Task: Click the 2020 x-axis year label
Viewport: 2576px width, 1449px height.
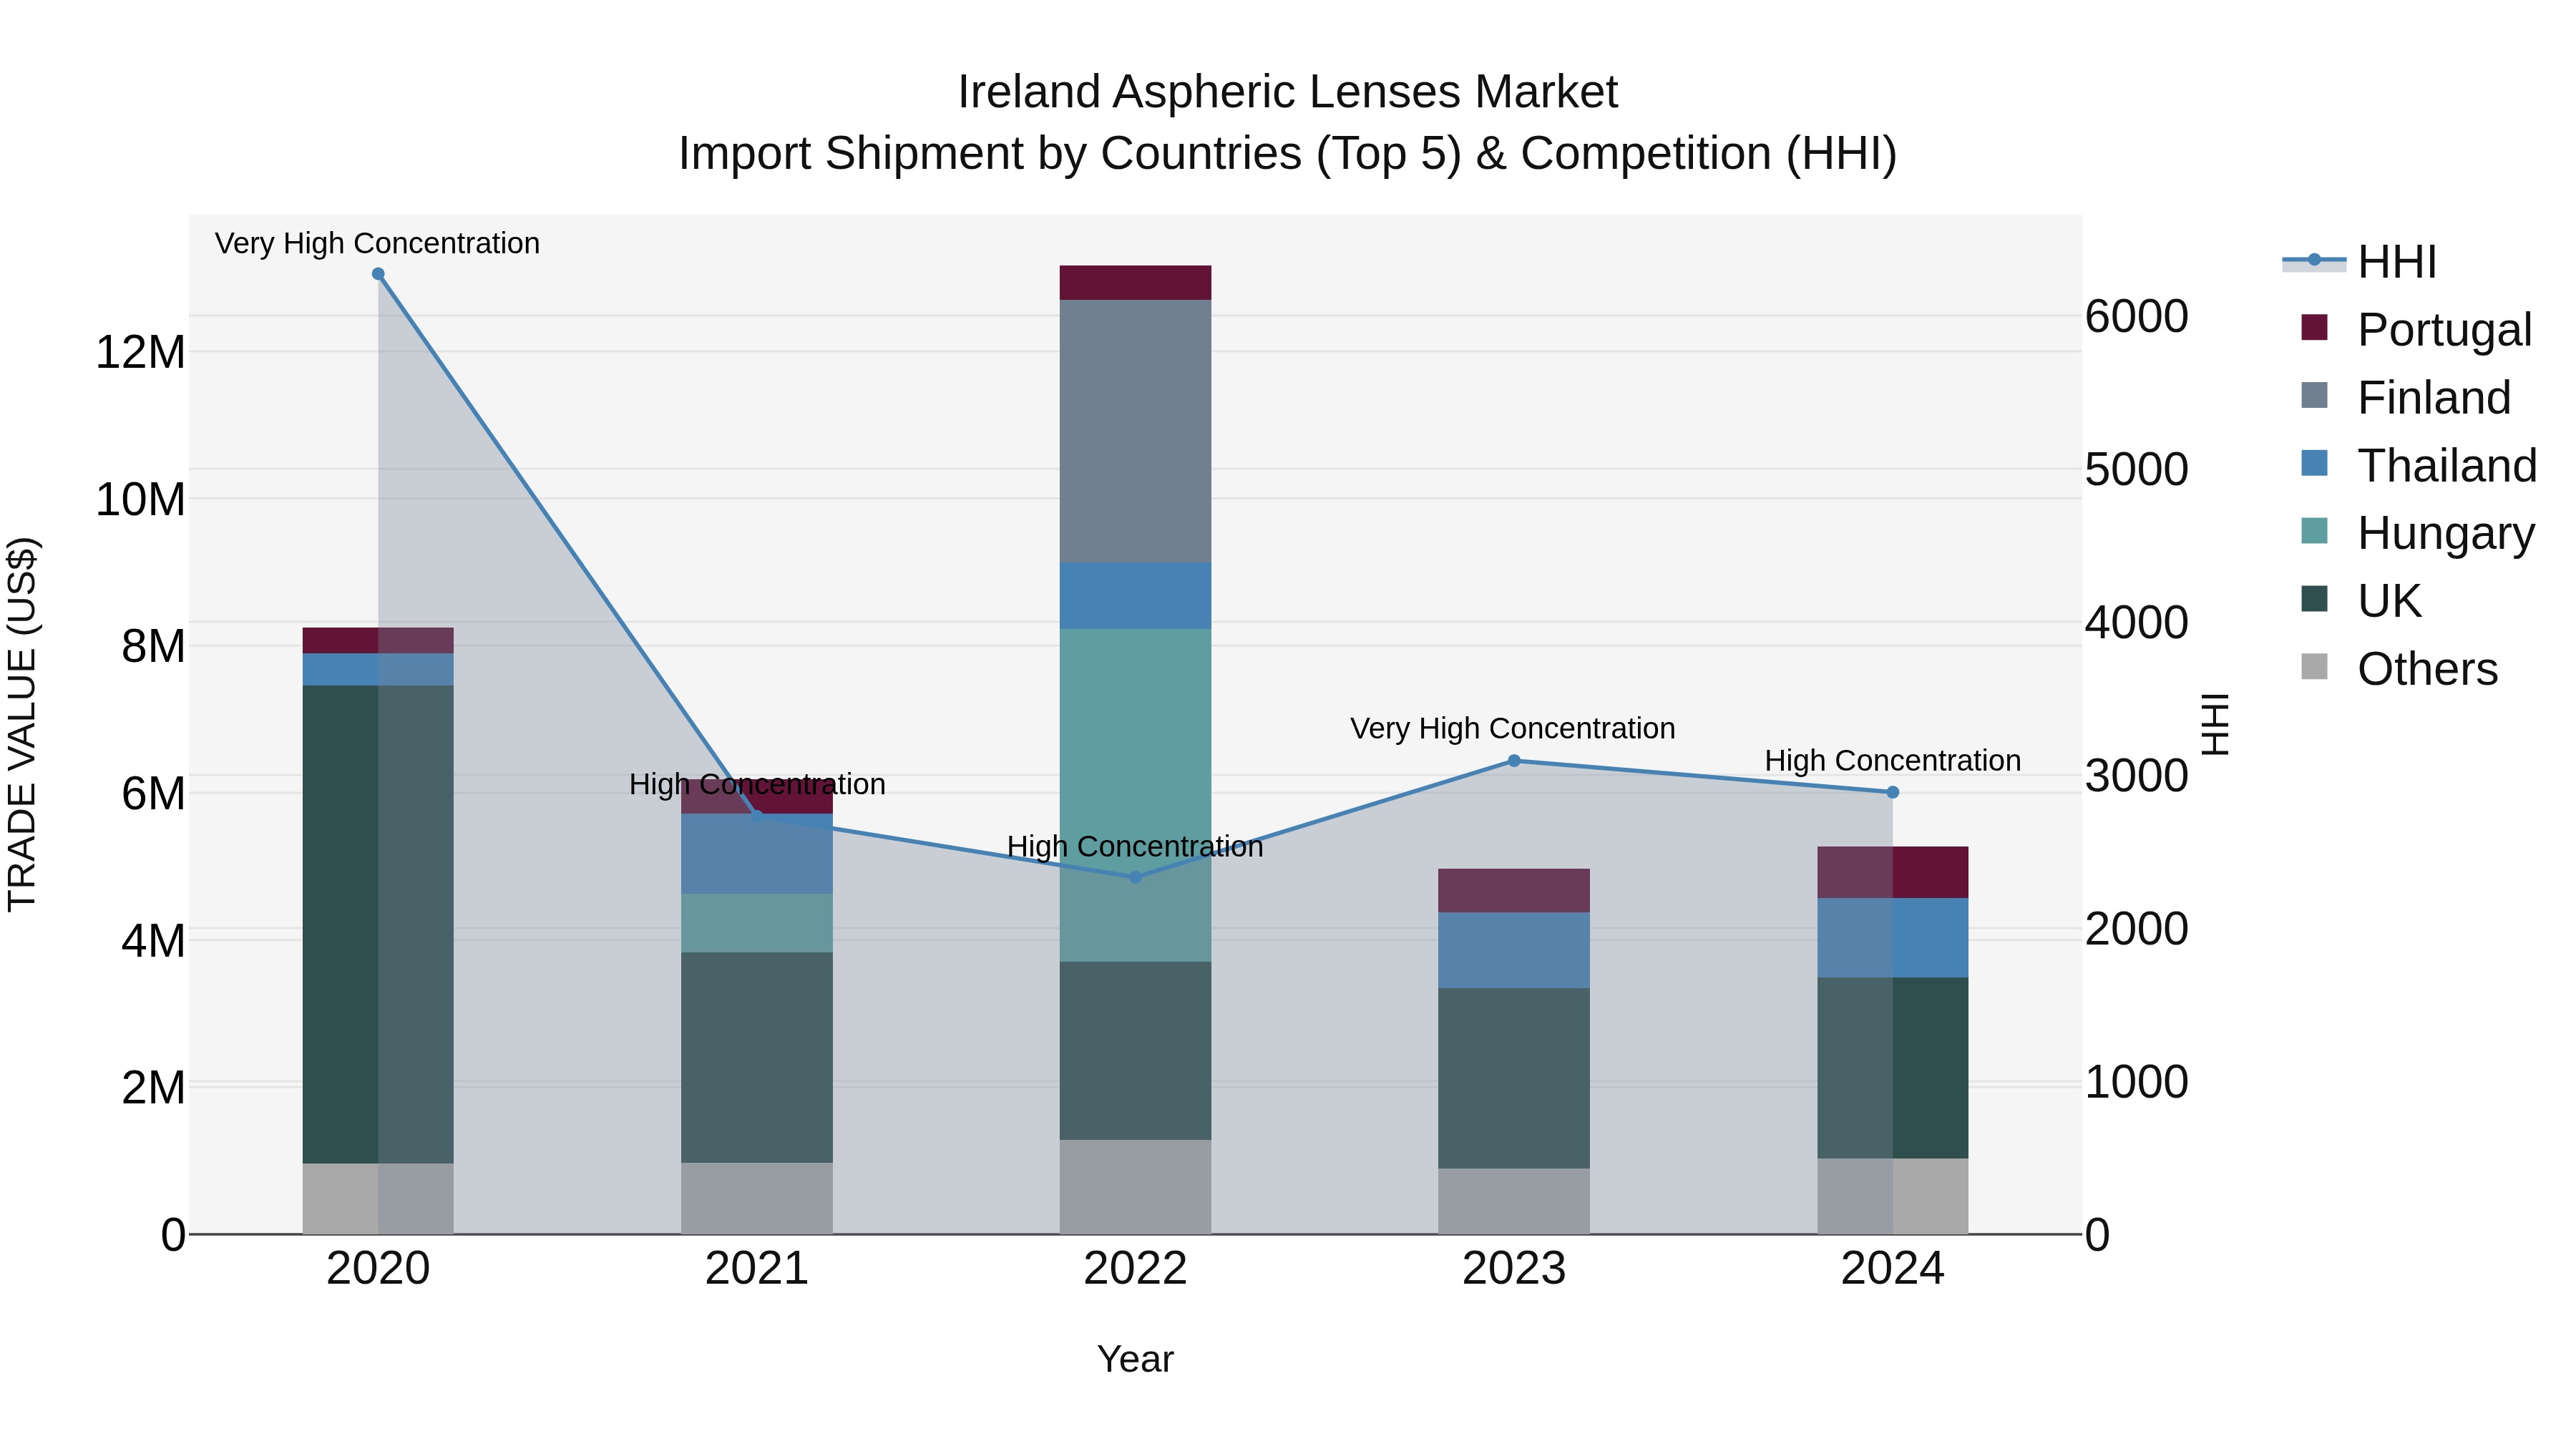Action: tap(378, 1269)
